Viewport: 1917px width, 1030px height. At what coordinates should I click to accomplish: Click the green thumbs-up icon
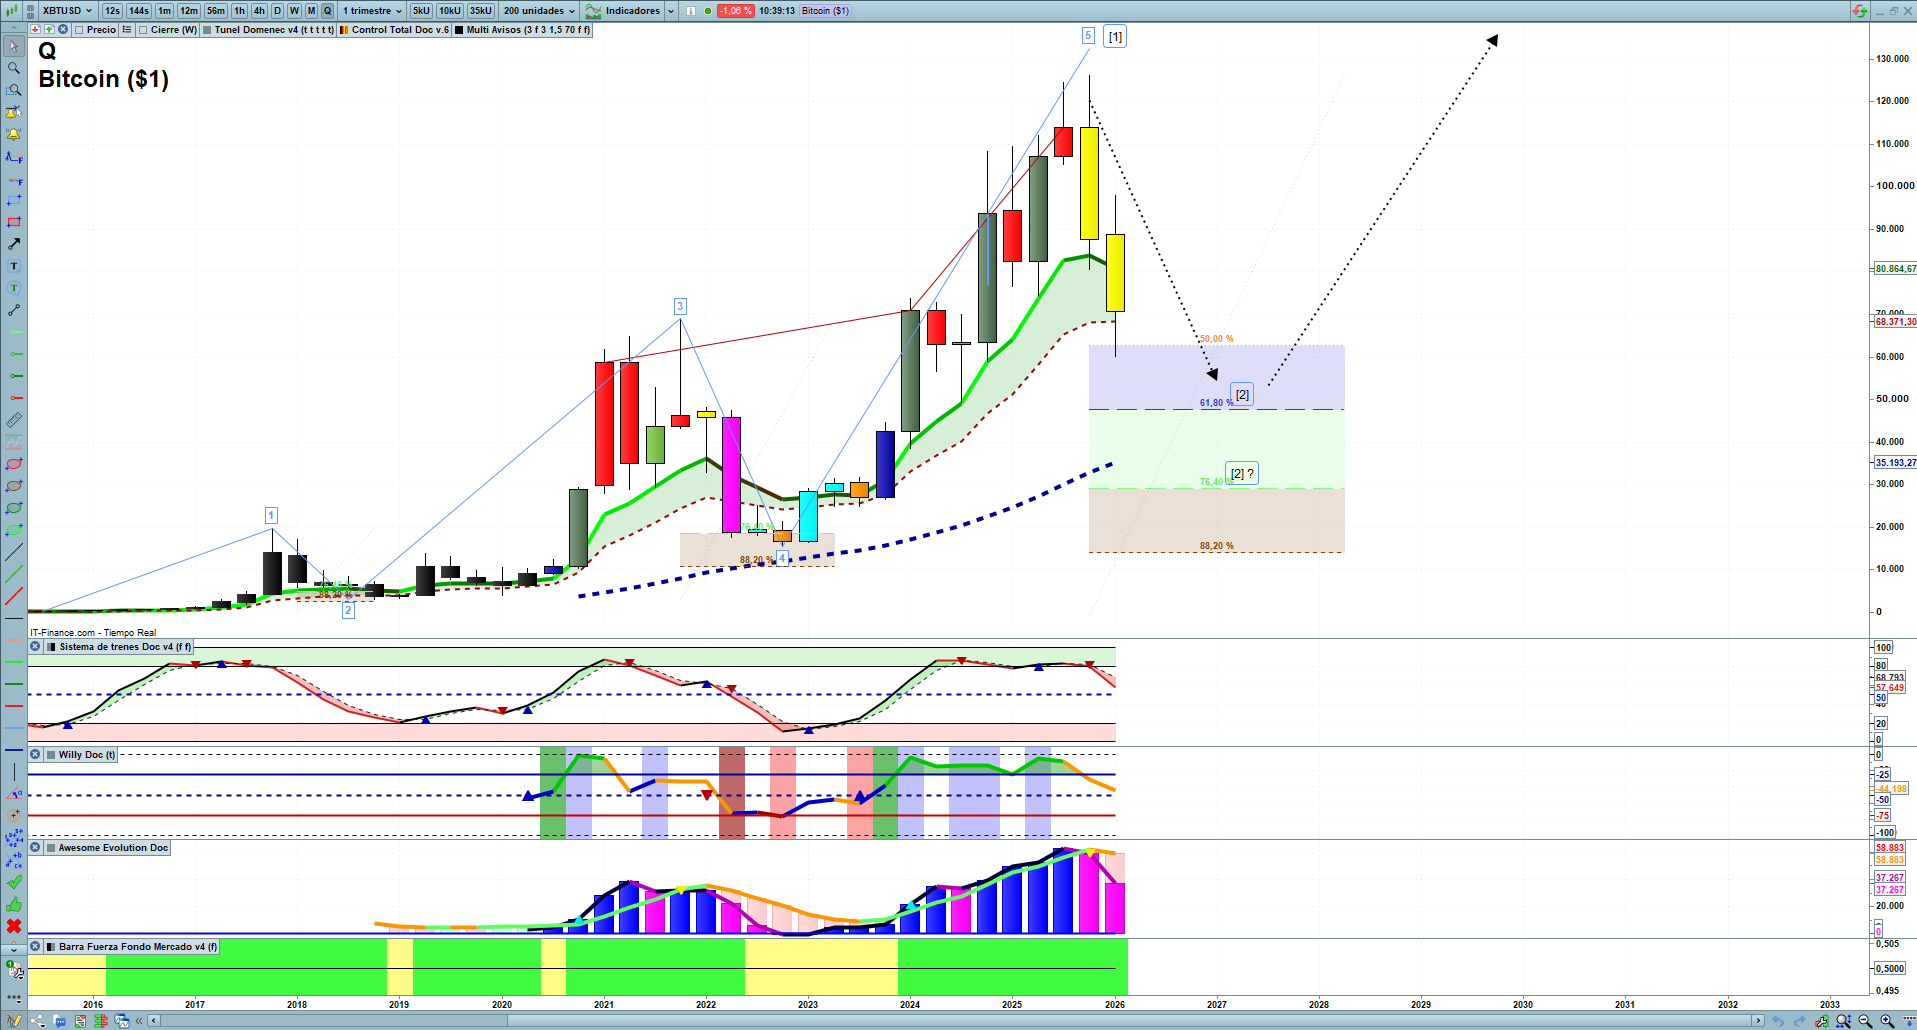(14, 904)
